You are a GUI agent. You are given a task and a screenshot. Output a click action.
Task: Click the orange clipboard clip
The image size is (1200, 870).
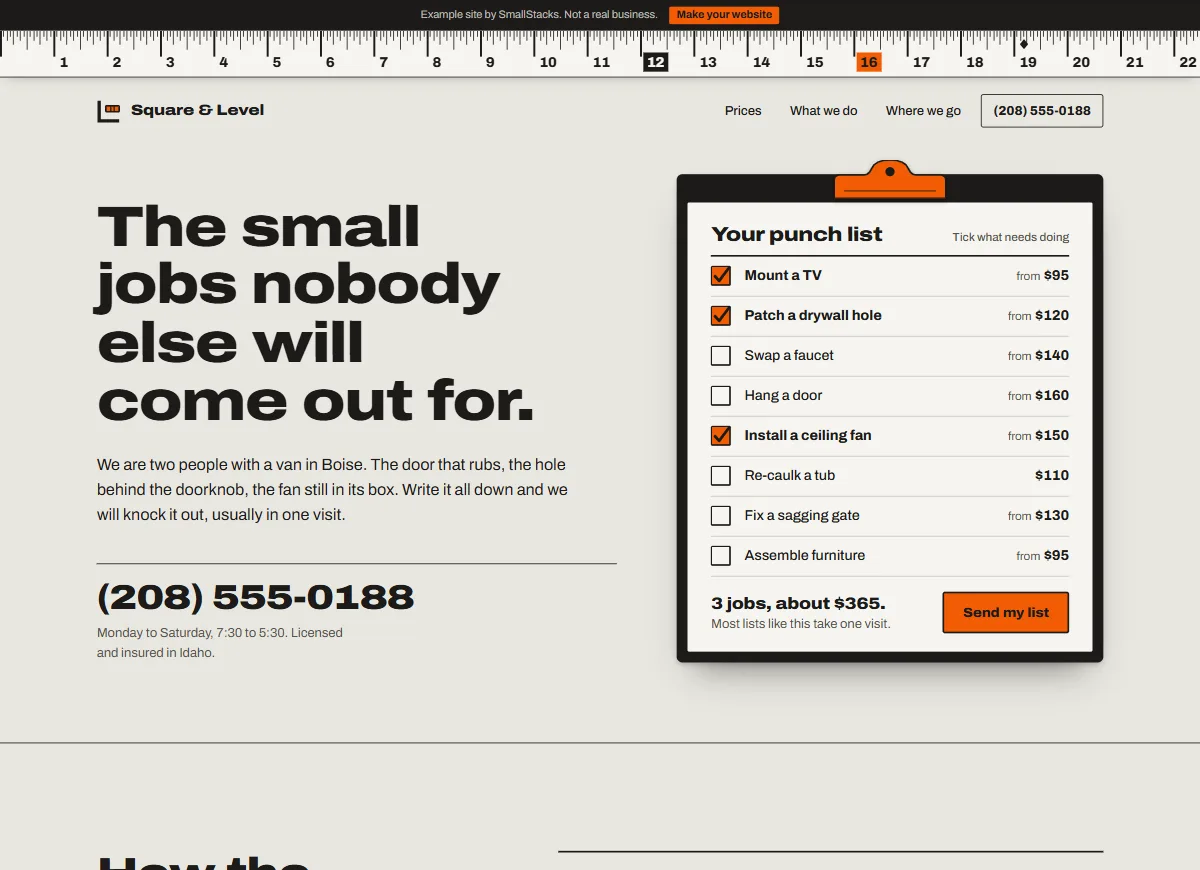[x=890, y=179]
